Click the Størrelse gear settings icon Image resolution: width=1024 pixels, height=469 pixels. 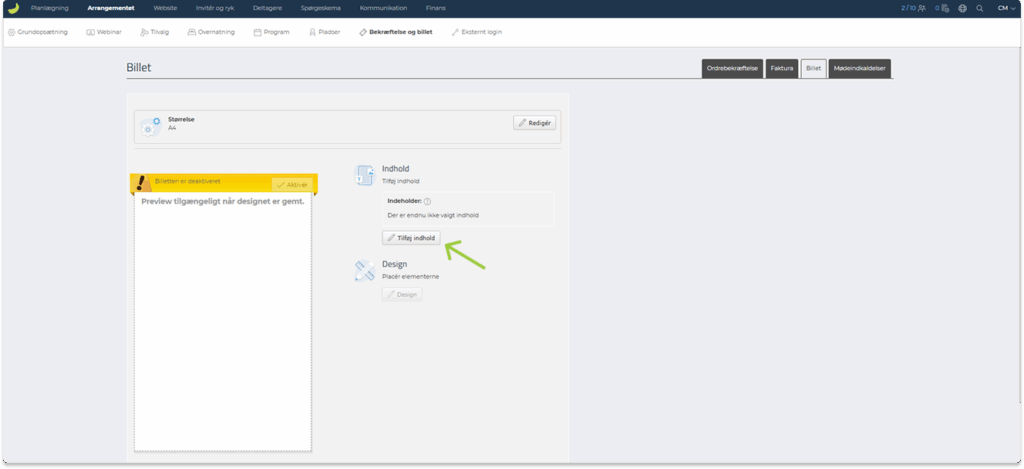(150, 126)
